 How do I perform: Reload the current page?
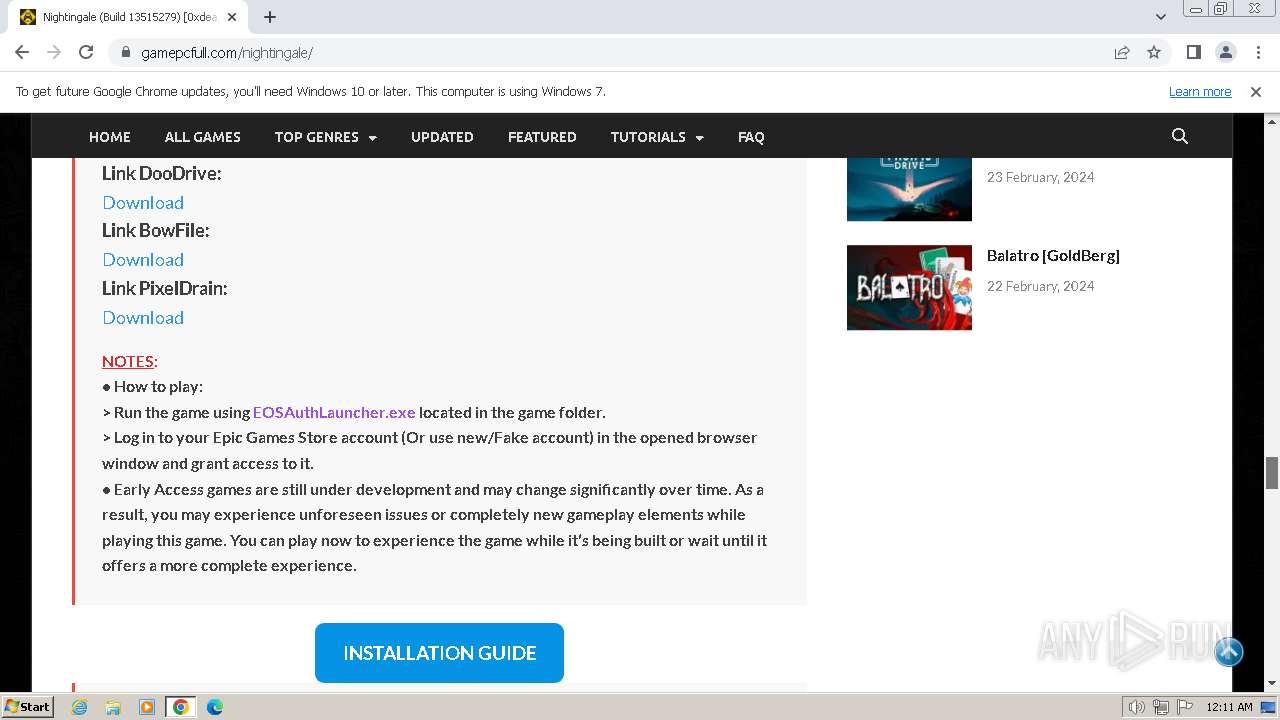(86, 52)
